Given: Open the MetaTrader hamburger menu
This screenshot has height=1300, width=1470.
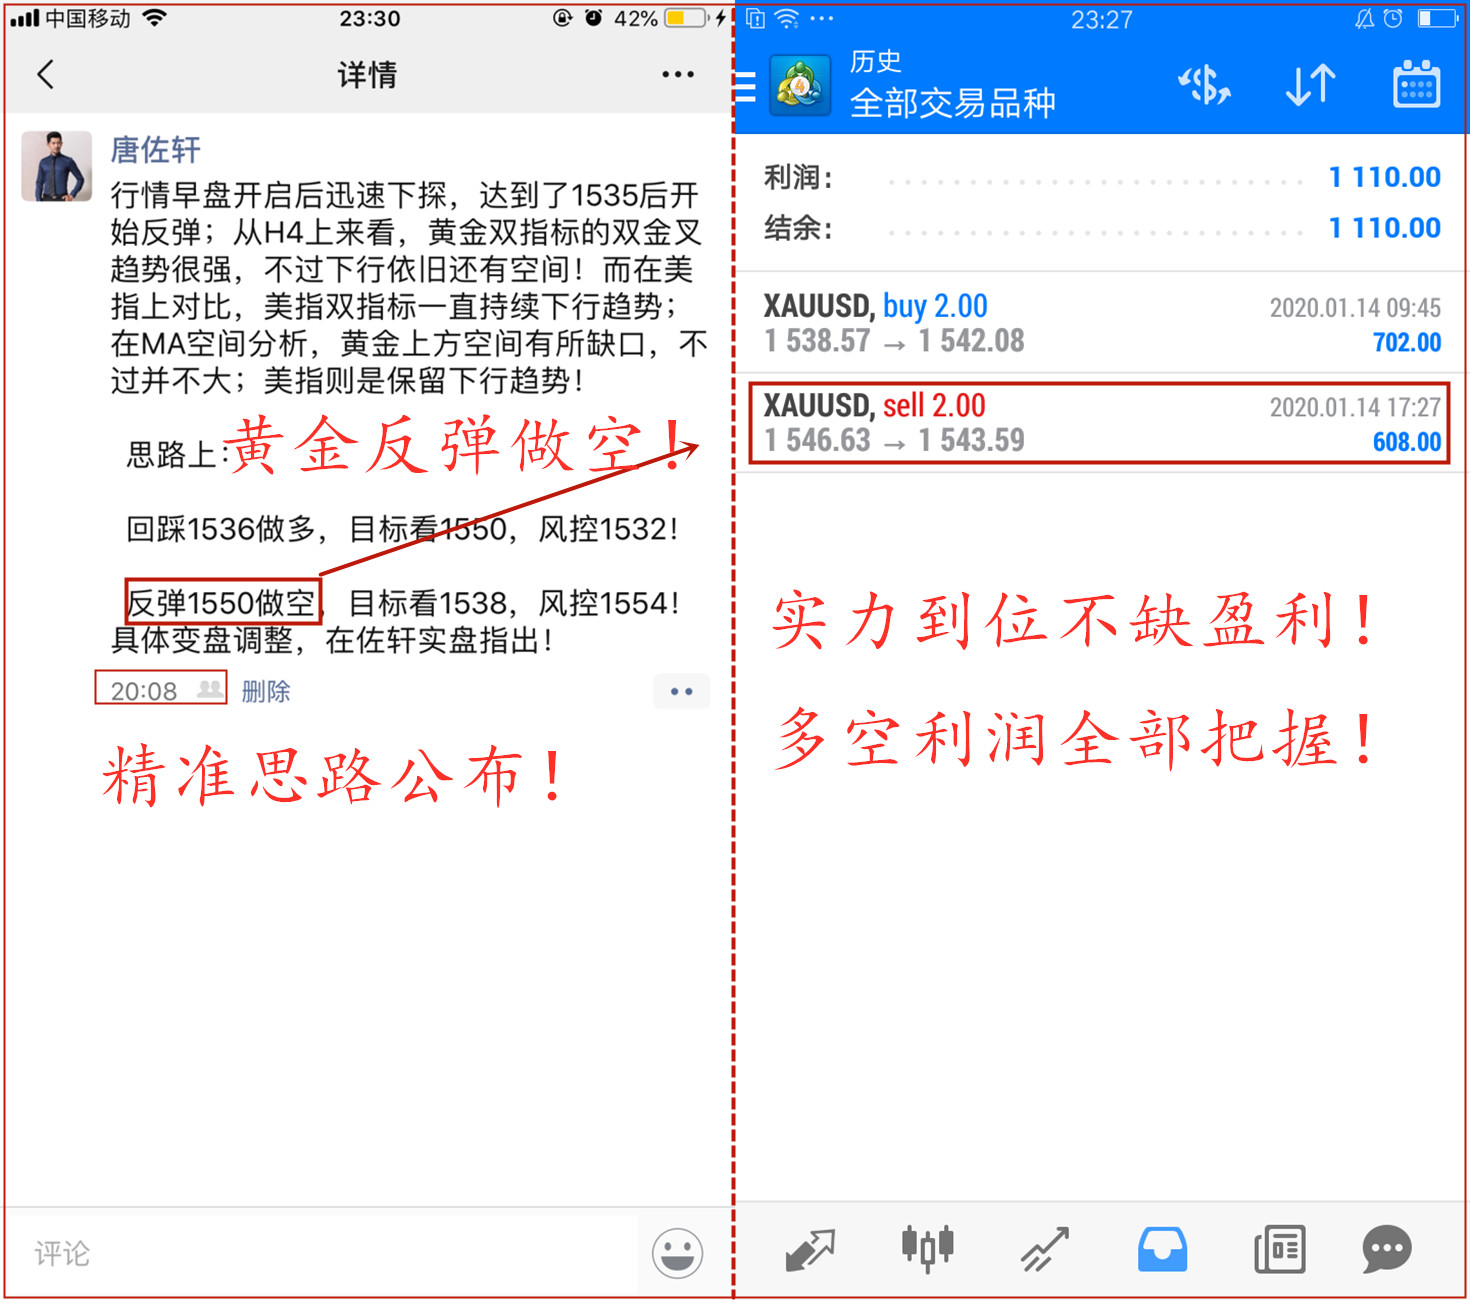Looking at the screenshot, I should (746, 87).
